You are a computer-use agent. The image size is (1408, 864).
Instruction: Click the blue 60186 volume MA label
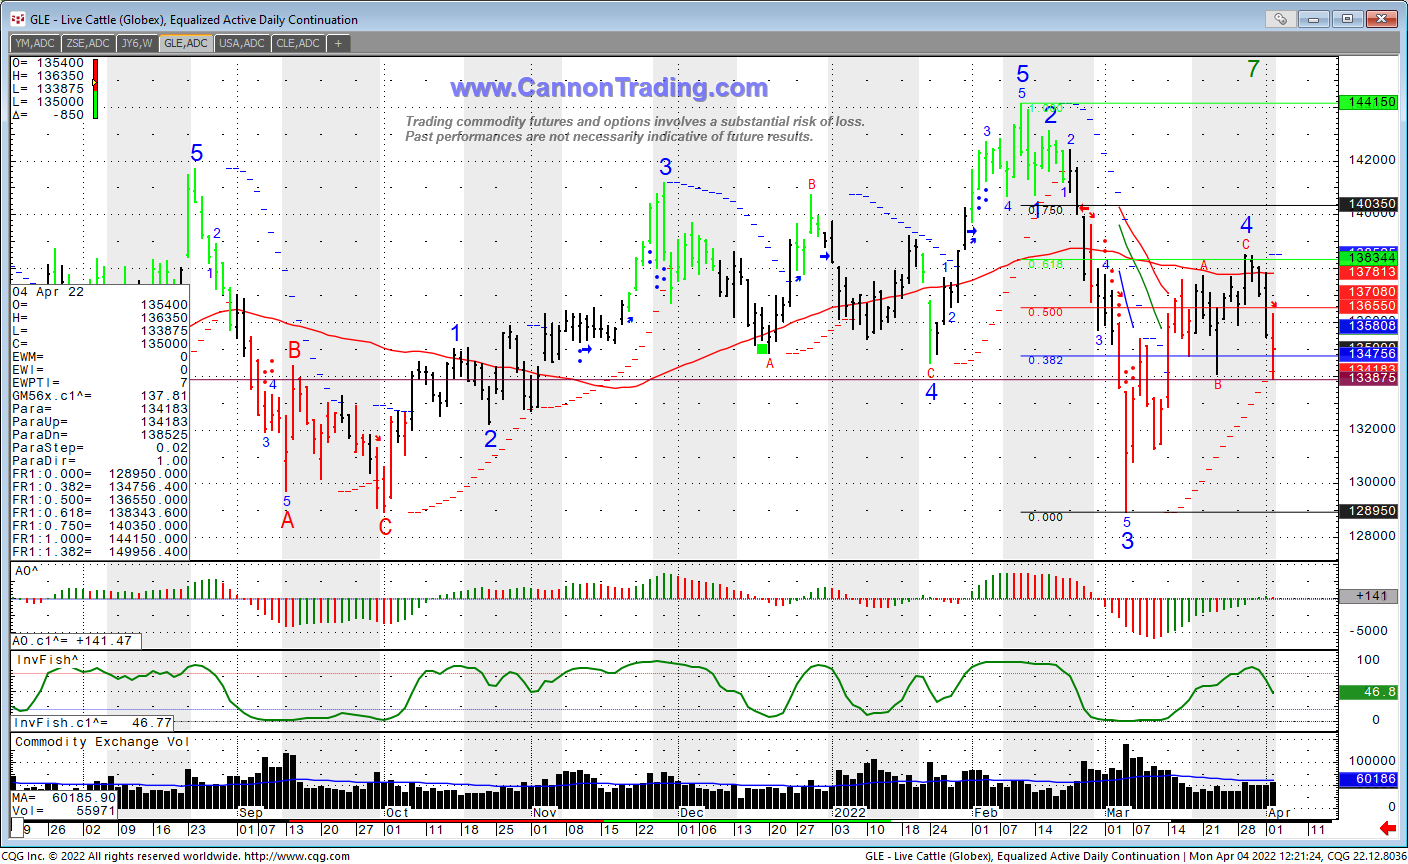pyautogui.click(x=1375, y=779)
